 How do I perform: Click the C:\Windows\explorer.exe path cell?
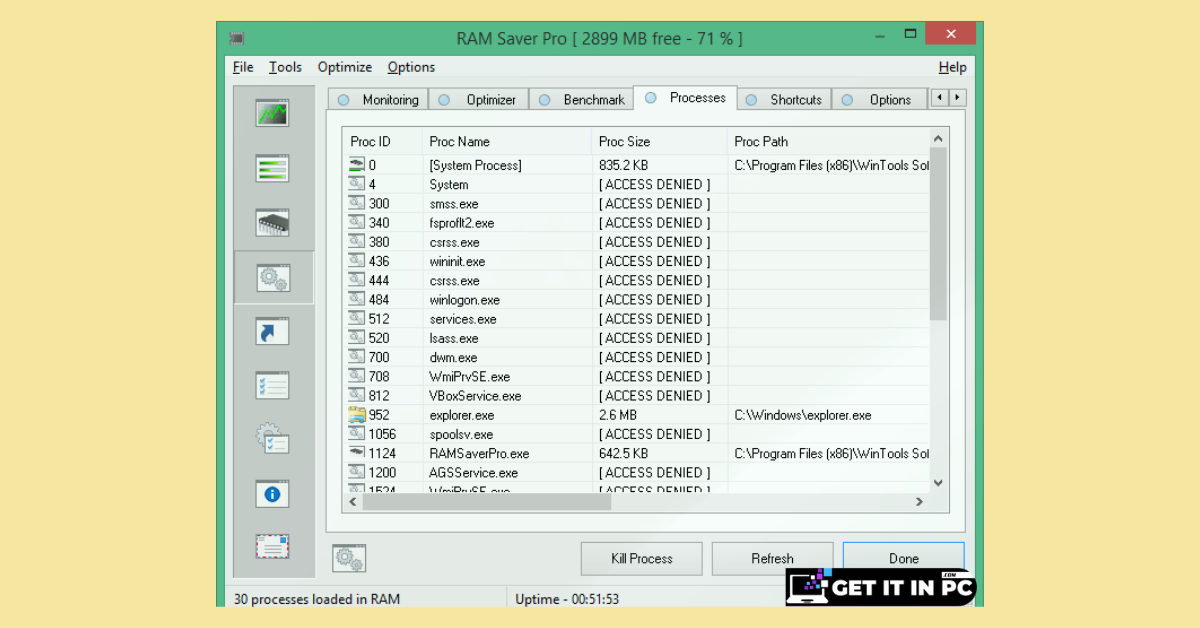point(802,415)
